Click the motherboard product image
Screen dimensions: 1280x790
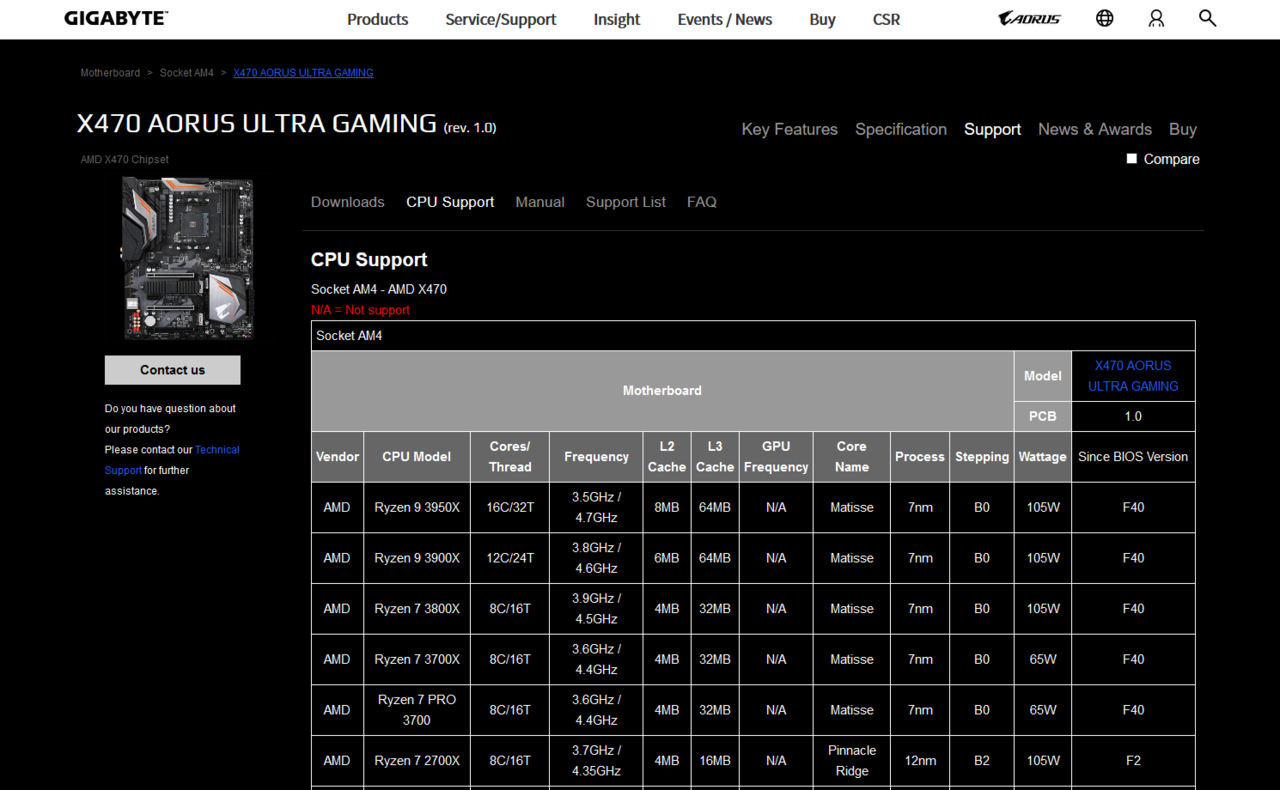tap(188, 258)
